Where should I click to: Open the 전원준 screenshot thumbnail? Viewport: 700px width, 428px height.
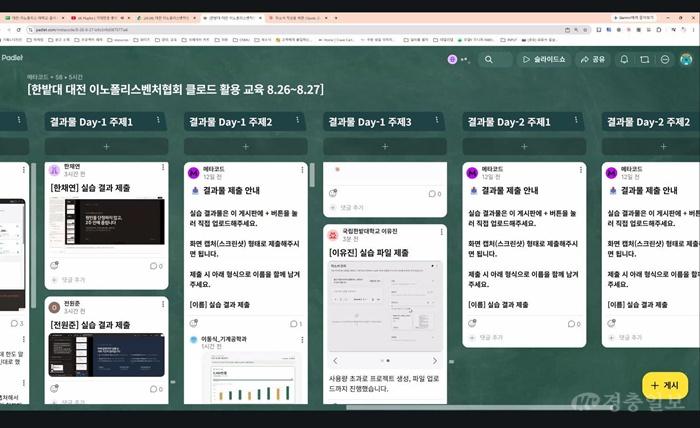click(106, 355)
